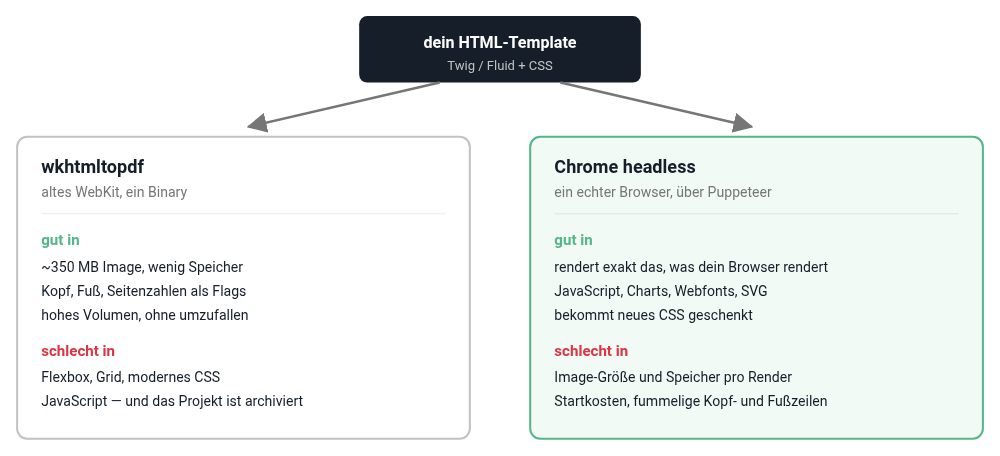Viewport: 1000px width, 456px height.
Task: Select the 'Twig / Fluid + CSS' subtitle
Action: tap(499, 66)
